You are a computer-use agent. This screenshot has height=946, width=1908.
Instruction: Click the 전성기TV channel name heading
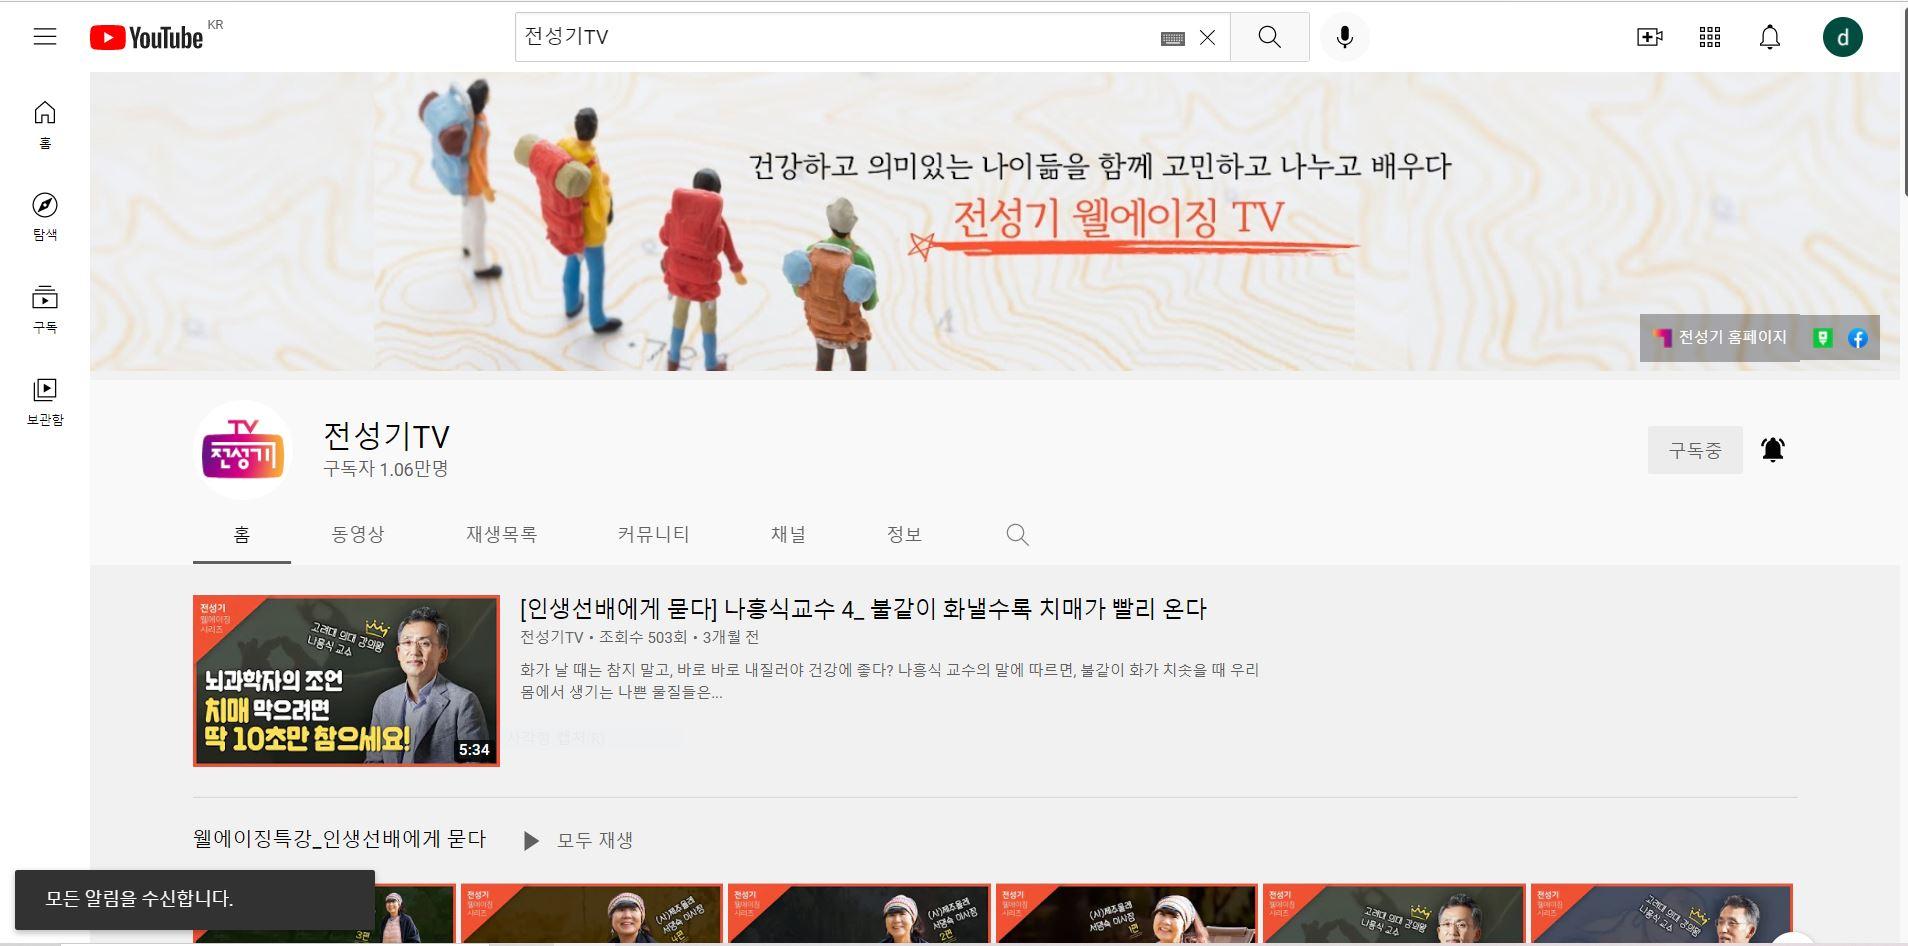(386, 436)
